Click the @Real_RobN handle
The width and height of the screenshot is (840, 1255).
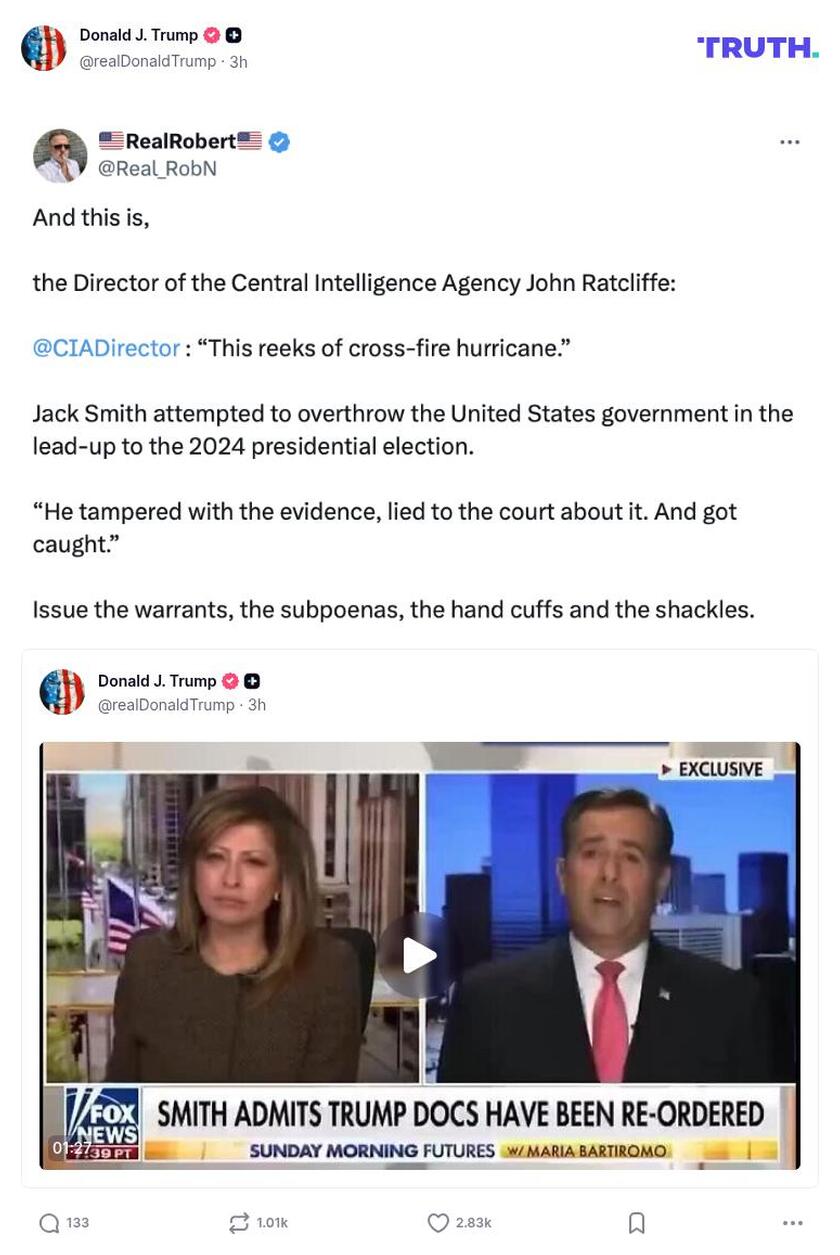(x=157, y=169)
